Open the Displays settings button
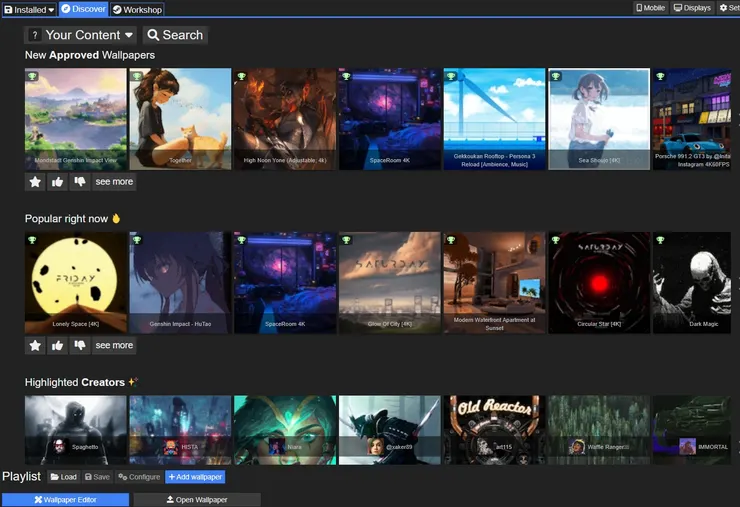740x507 pixels. tap(692, 8)
